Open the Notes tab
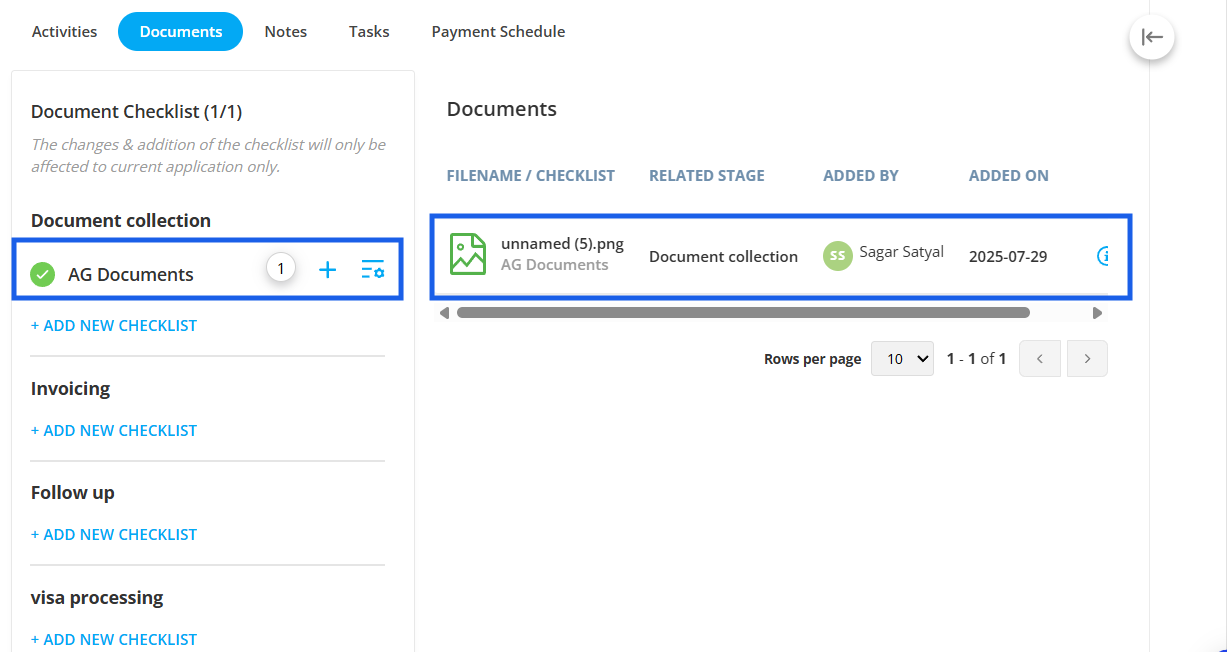This screenshot has width=1227, height=652. 286,32
